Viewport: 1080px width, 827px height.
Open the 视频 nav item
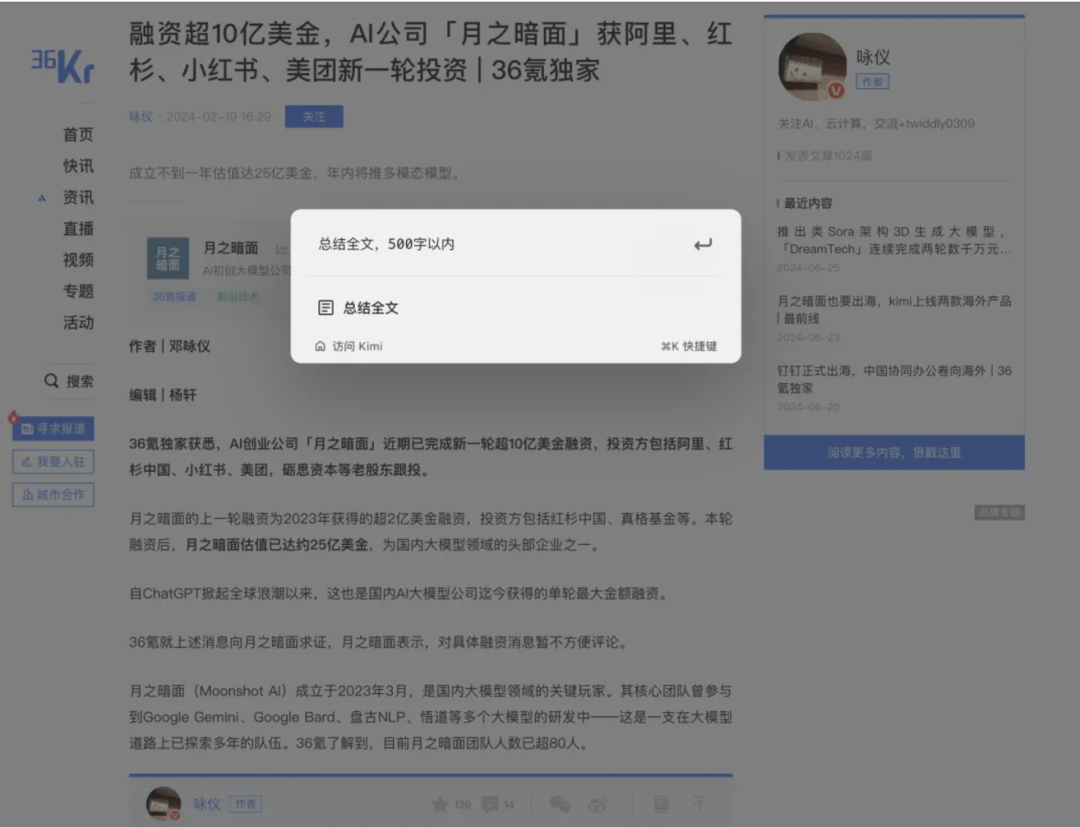click(78, 260)
